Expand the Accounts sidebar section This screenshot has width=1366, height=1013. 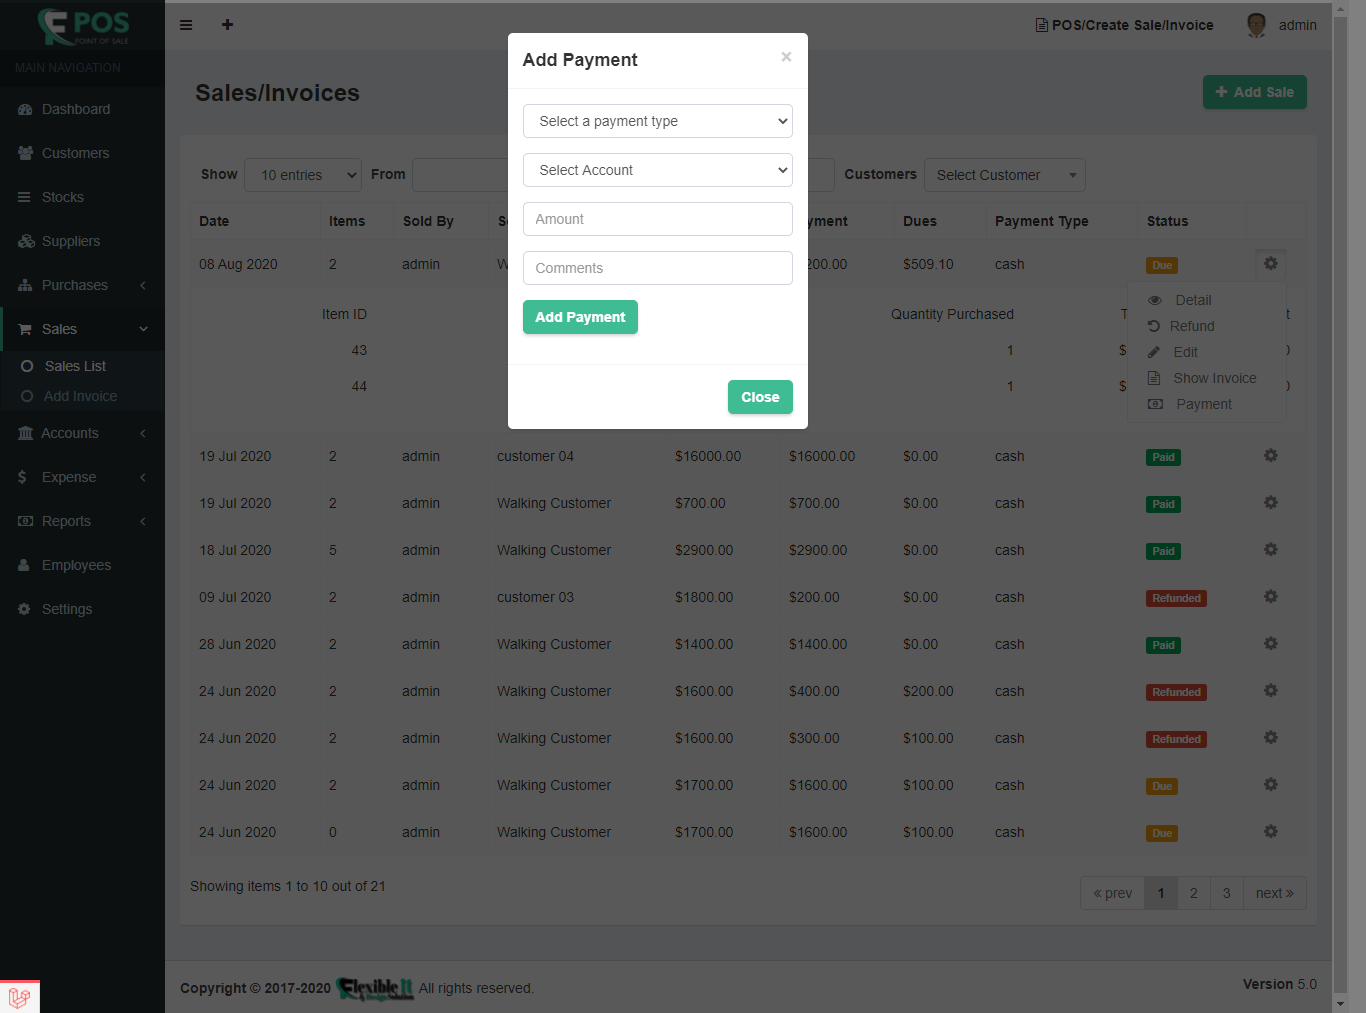70,433
